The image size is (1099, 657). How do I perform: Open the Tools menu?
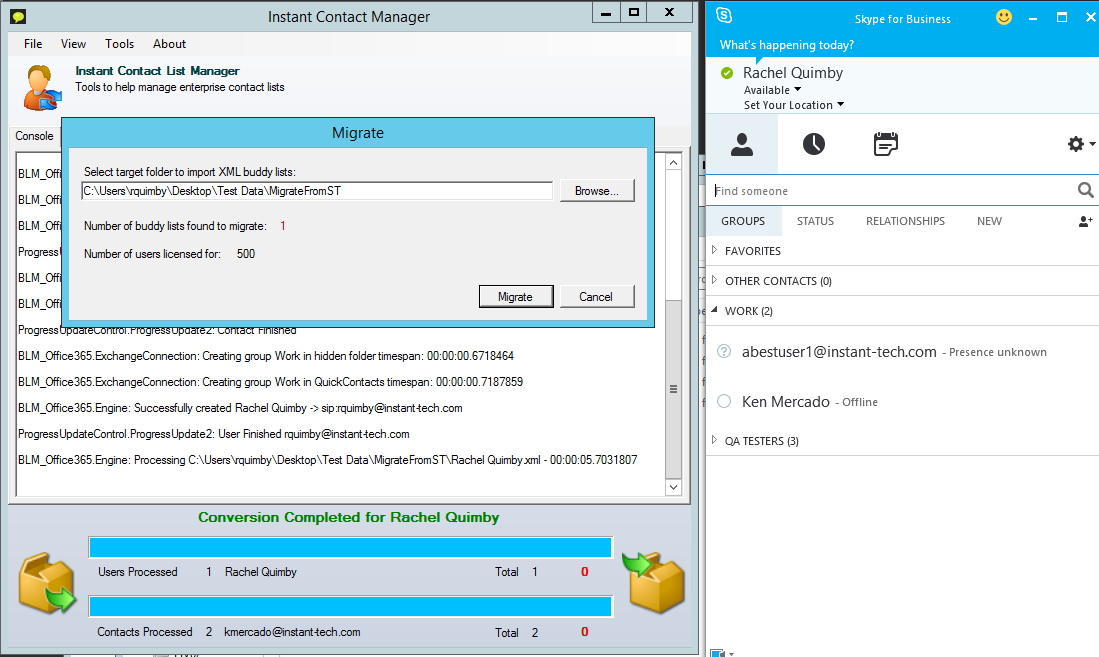(x=120, y=43)
